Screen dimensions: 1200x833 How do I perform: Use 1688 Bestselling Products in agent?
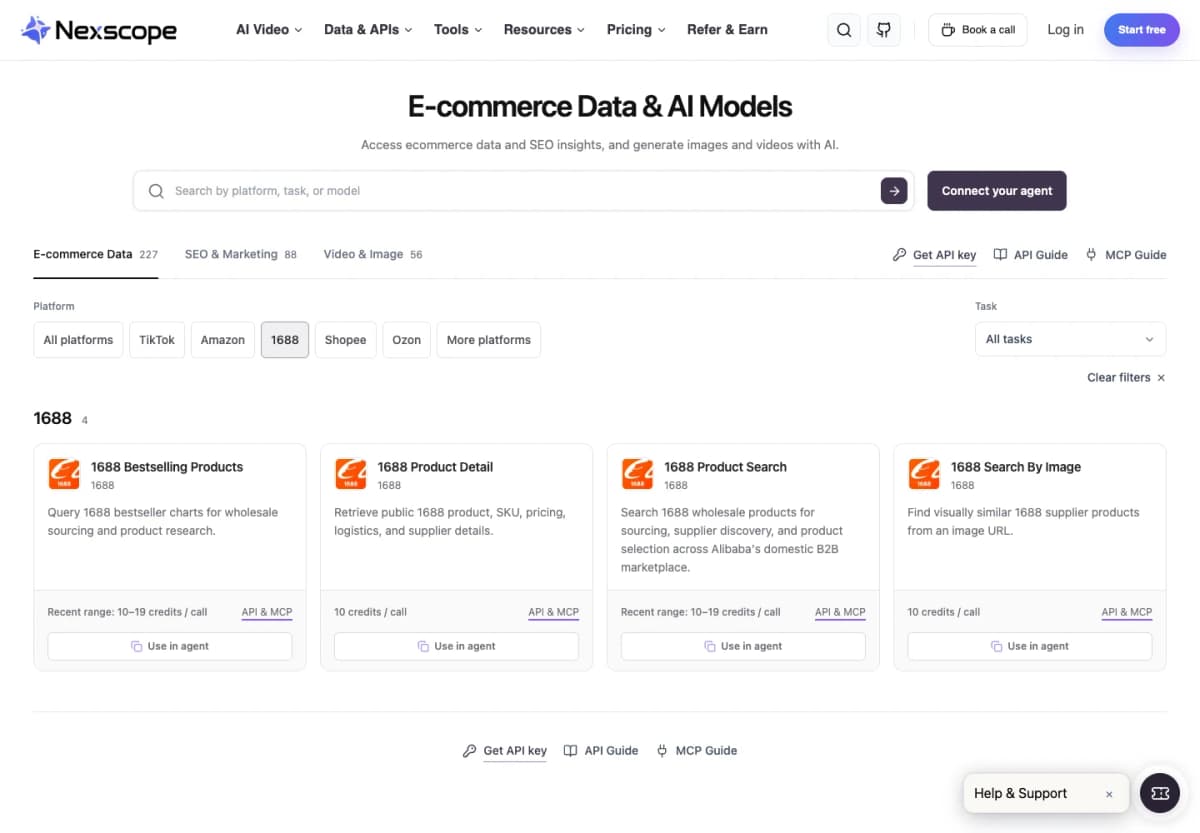pyautogui.click(x=170, y=646)
